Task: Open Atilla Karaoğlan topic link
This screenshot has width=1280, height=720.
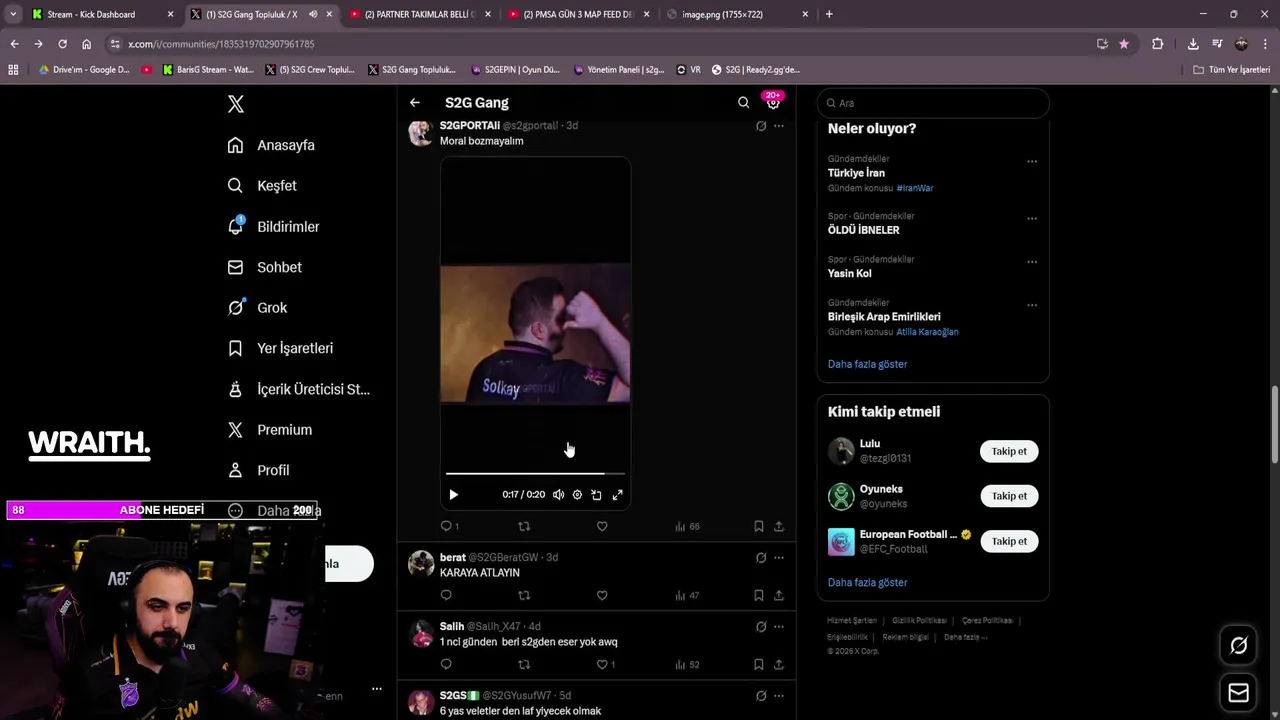Action: (x=927, y=332)
